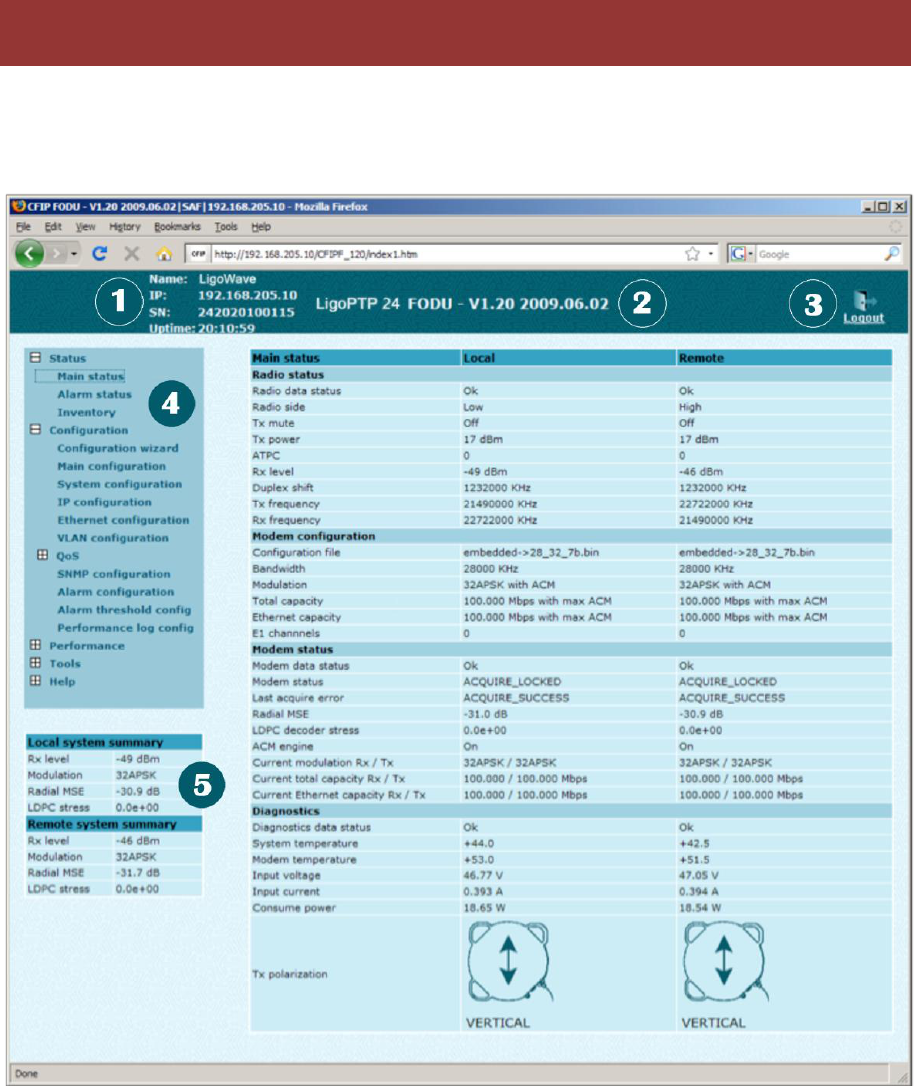Open the Edit menu
The image size is (914, 1086).
pyautogui.click(x=53, y=226)
